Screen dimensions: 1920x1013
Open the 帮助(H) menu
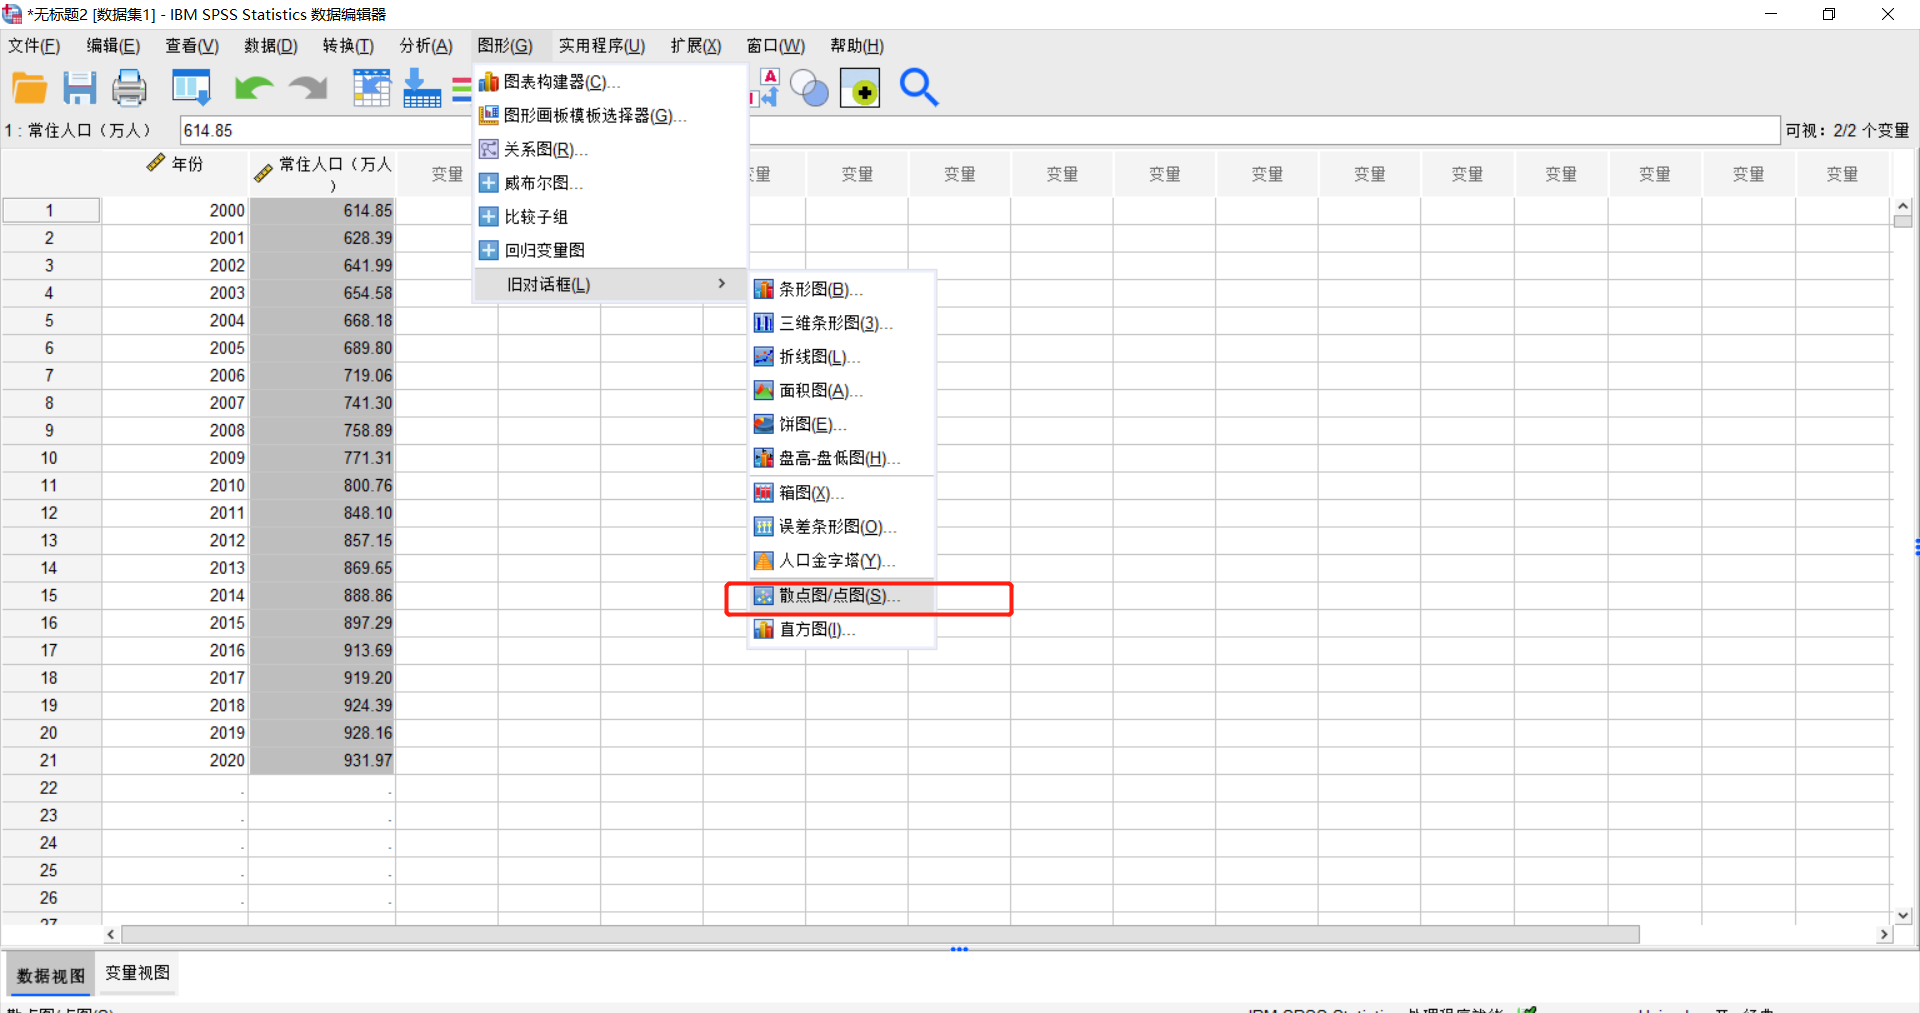pos(857,46)
